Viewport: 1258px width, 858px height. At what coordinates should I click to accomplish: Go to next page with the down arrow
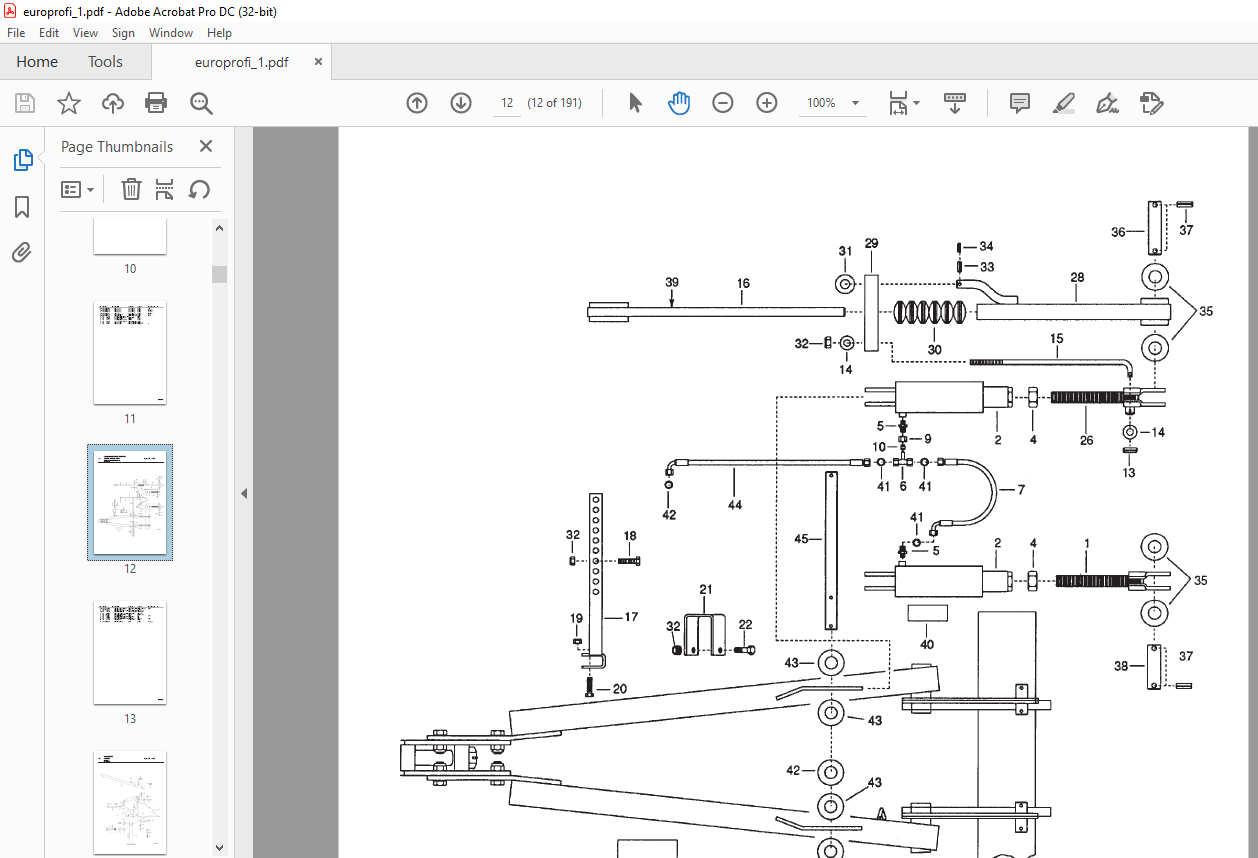(461, 103)
